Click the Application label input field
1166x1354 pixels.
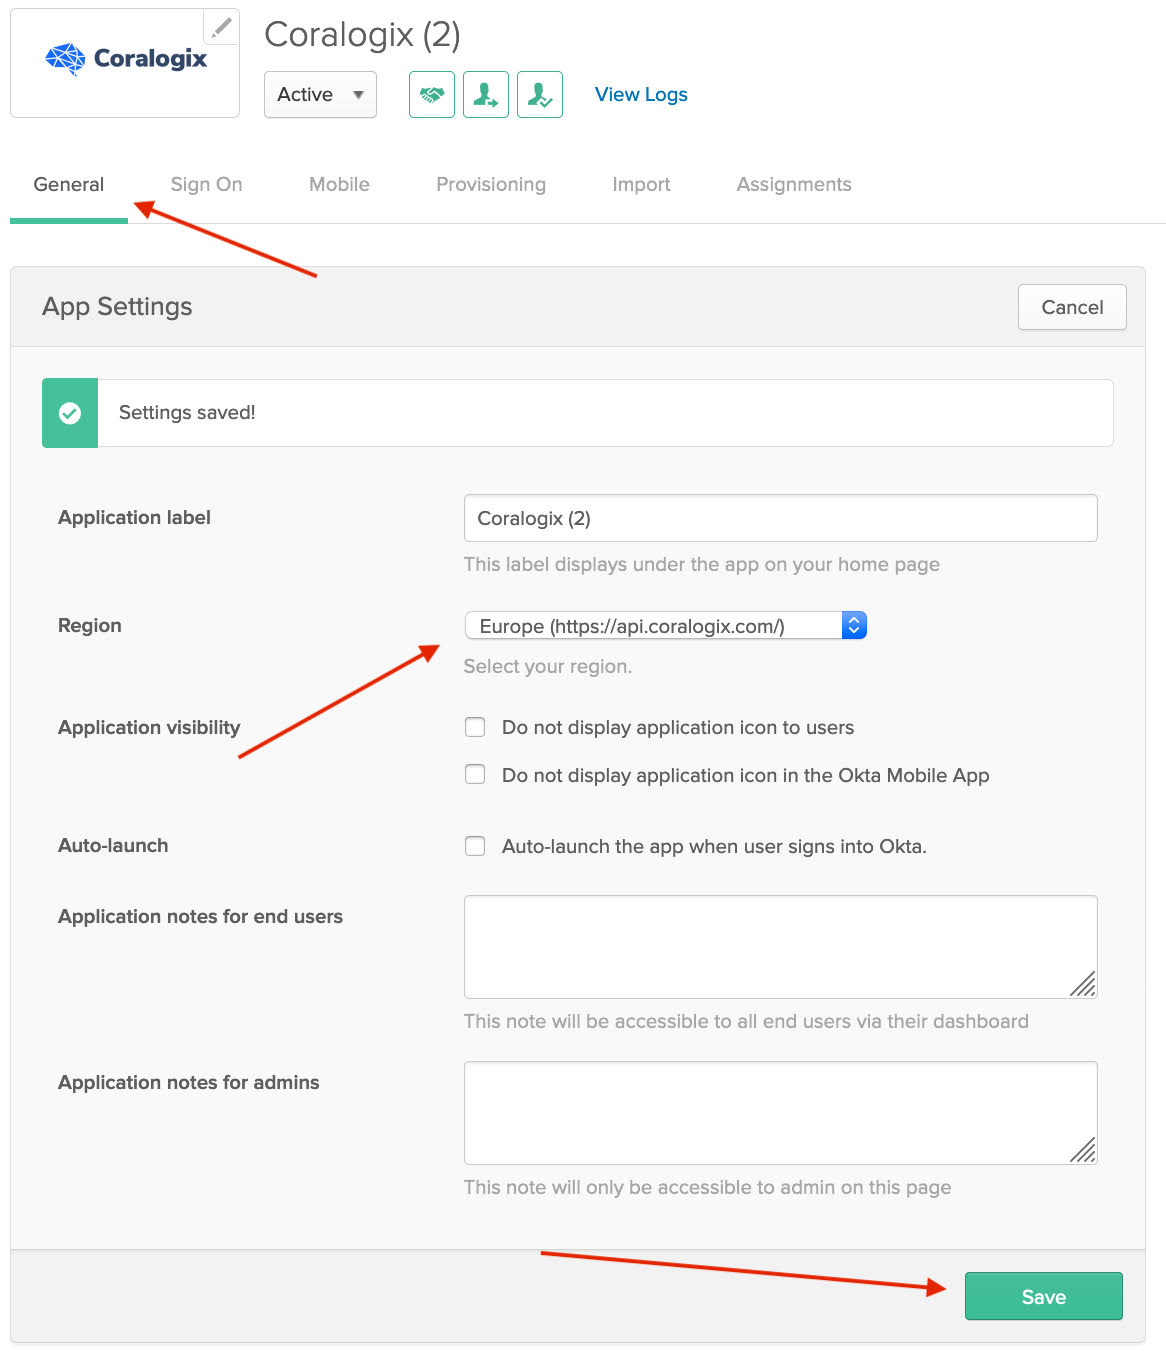point(781,518)
